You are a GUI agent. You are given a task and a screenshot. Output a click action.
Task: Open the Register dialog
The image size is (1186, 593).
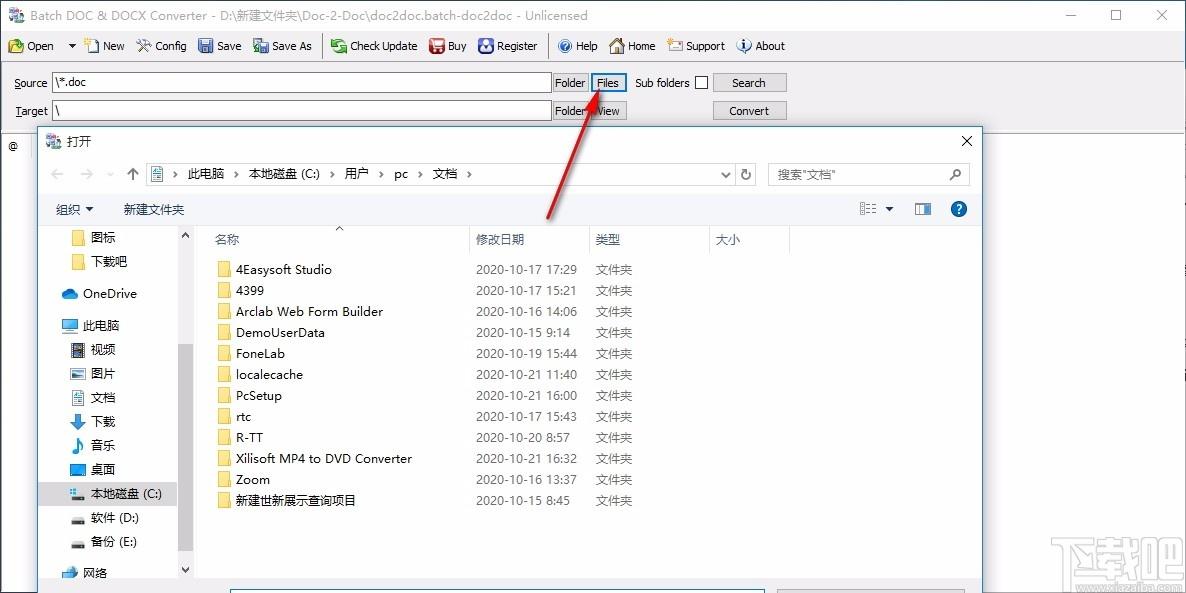point(508,46)
